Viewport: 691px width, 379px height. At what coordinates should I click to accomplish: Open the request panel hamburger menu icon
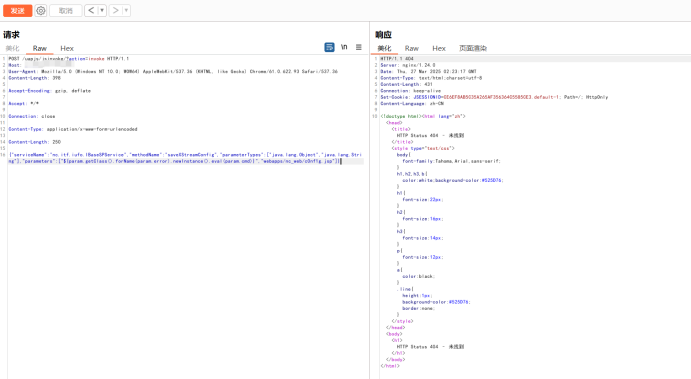359,47
